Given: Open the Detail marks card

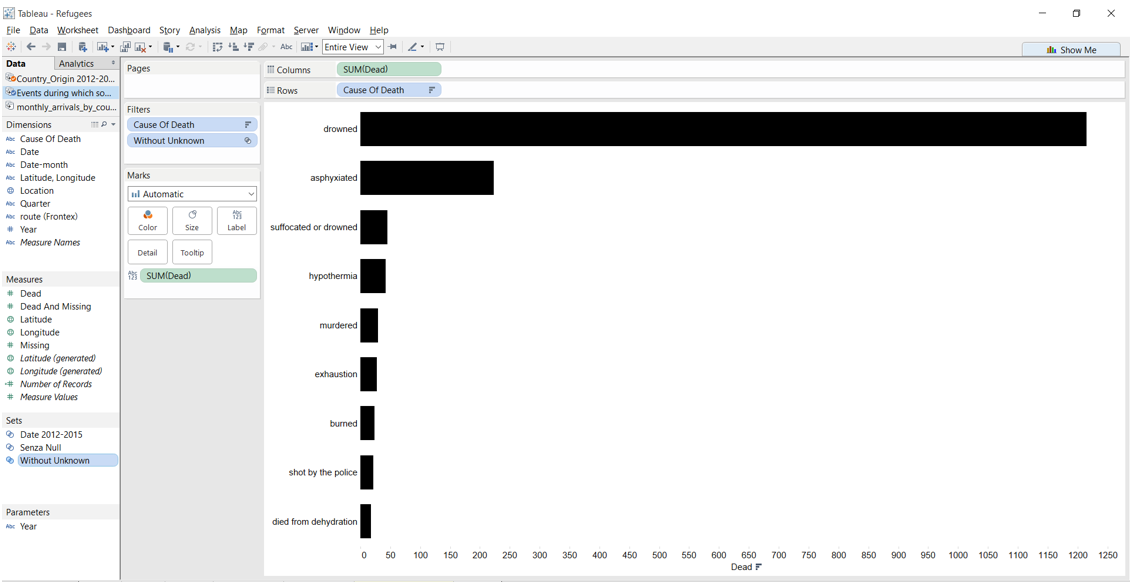Looking at the screenshot, I should (147, 253).
